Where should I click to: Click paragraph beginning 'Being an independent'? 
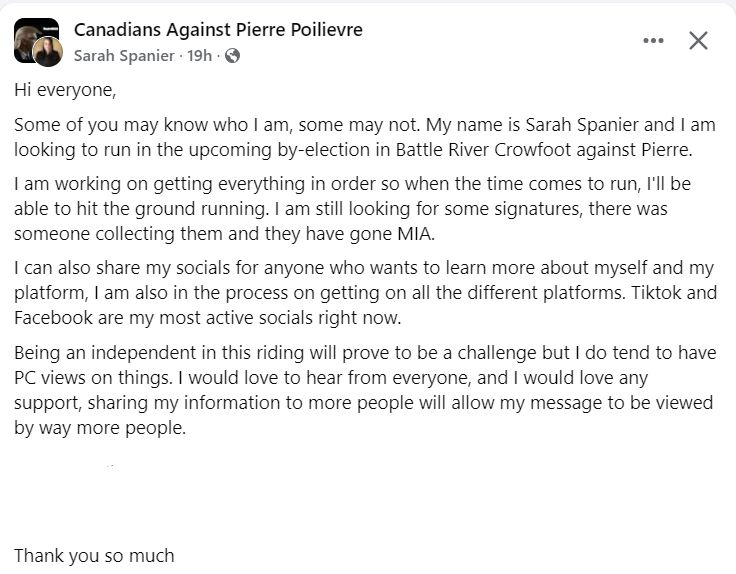(365, 390)
